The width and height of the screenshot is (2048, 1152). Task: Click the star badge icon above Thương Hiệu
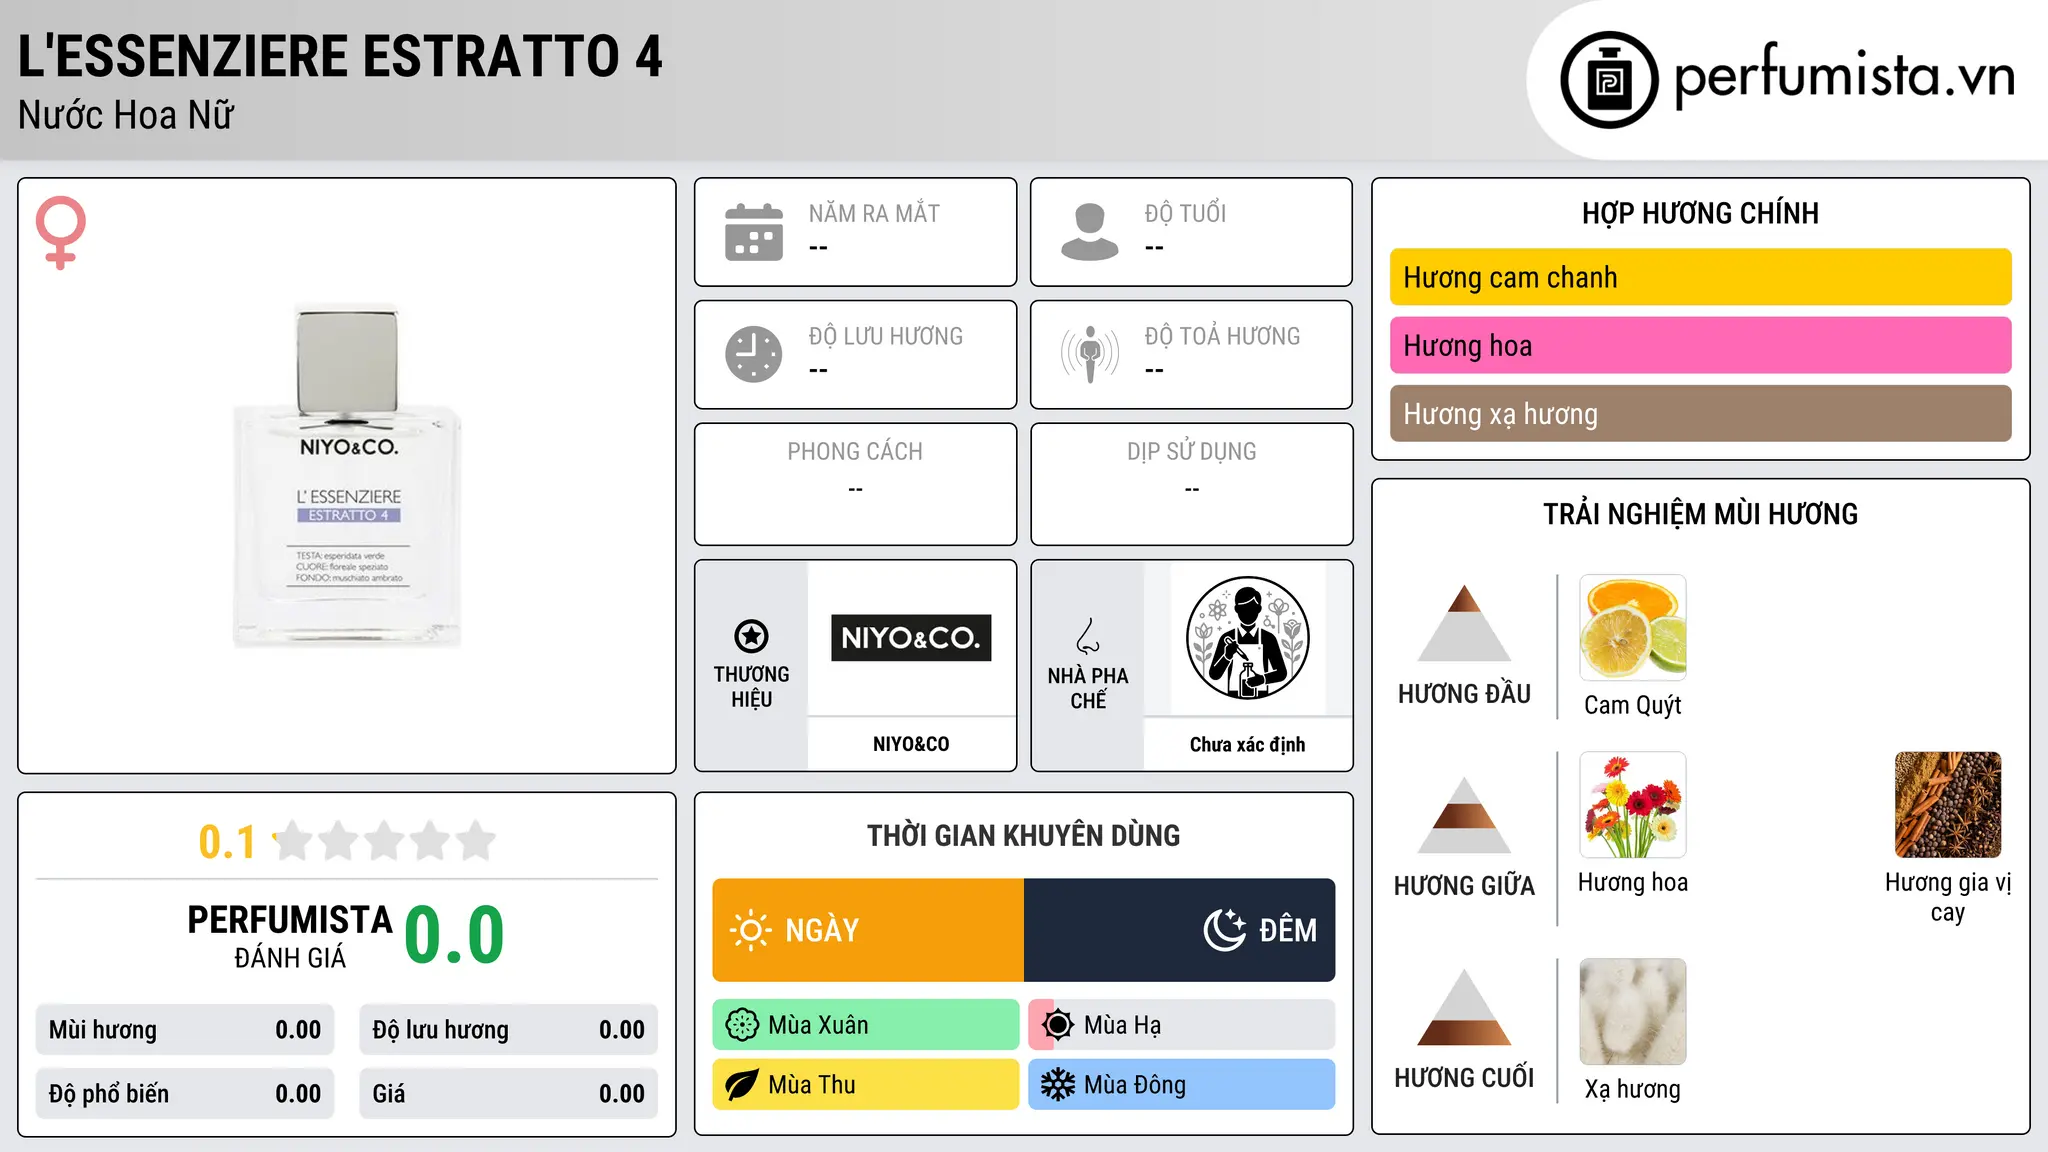click(x=751, y=636)
